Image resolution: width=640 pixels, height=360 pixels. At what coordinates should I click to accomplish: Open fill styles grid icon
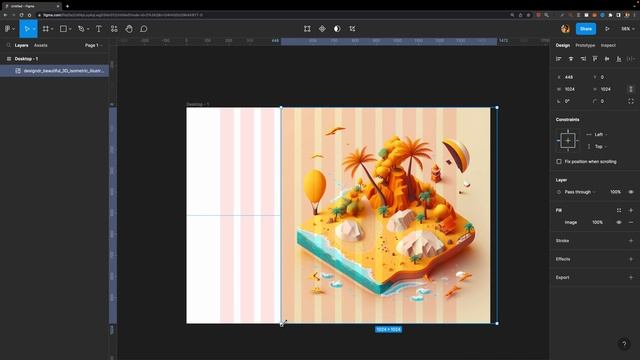click(x=619, y=210)
